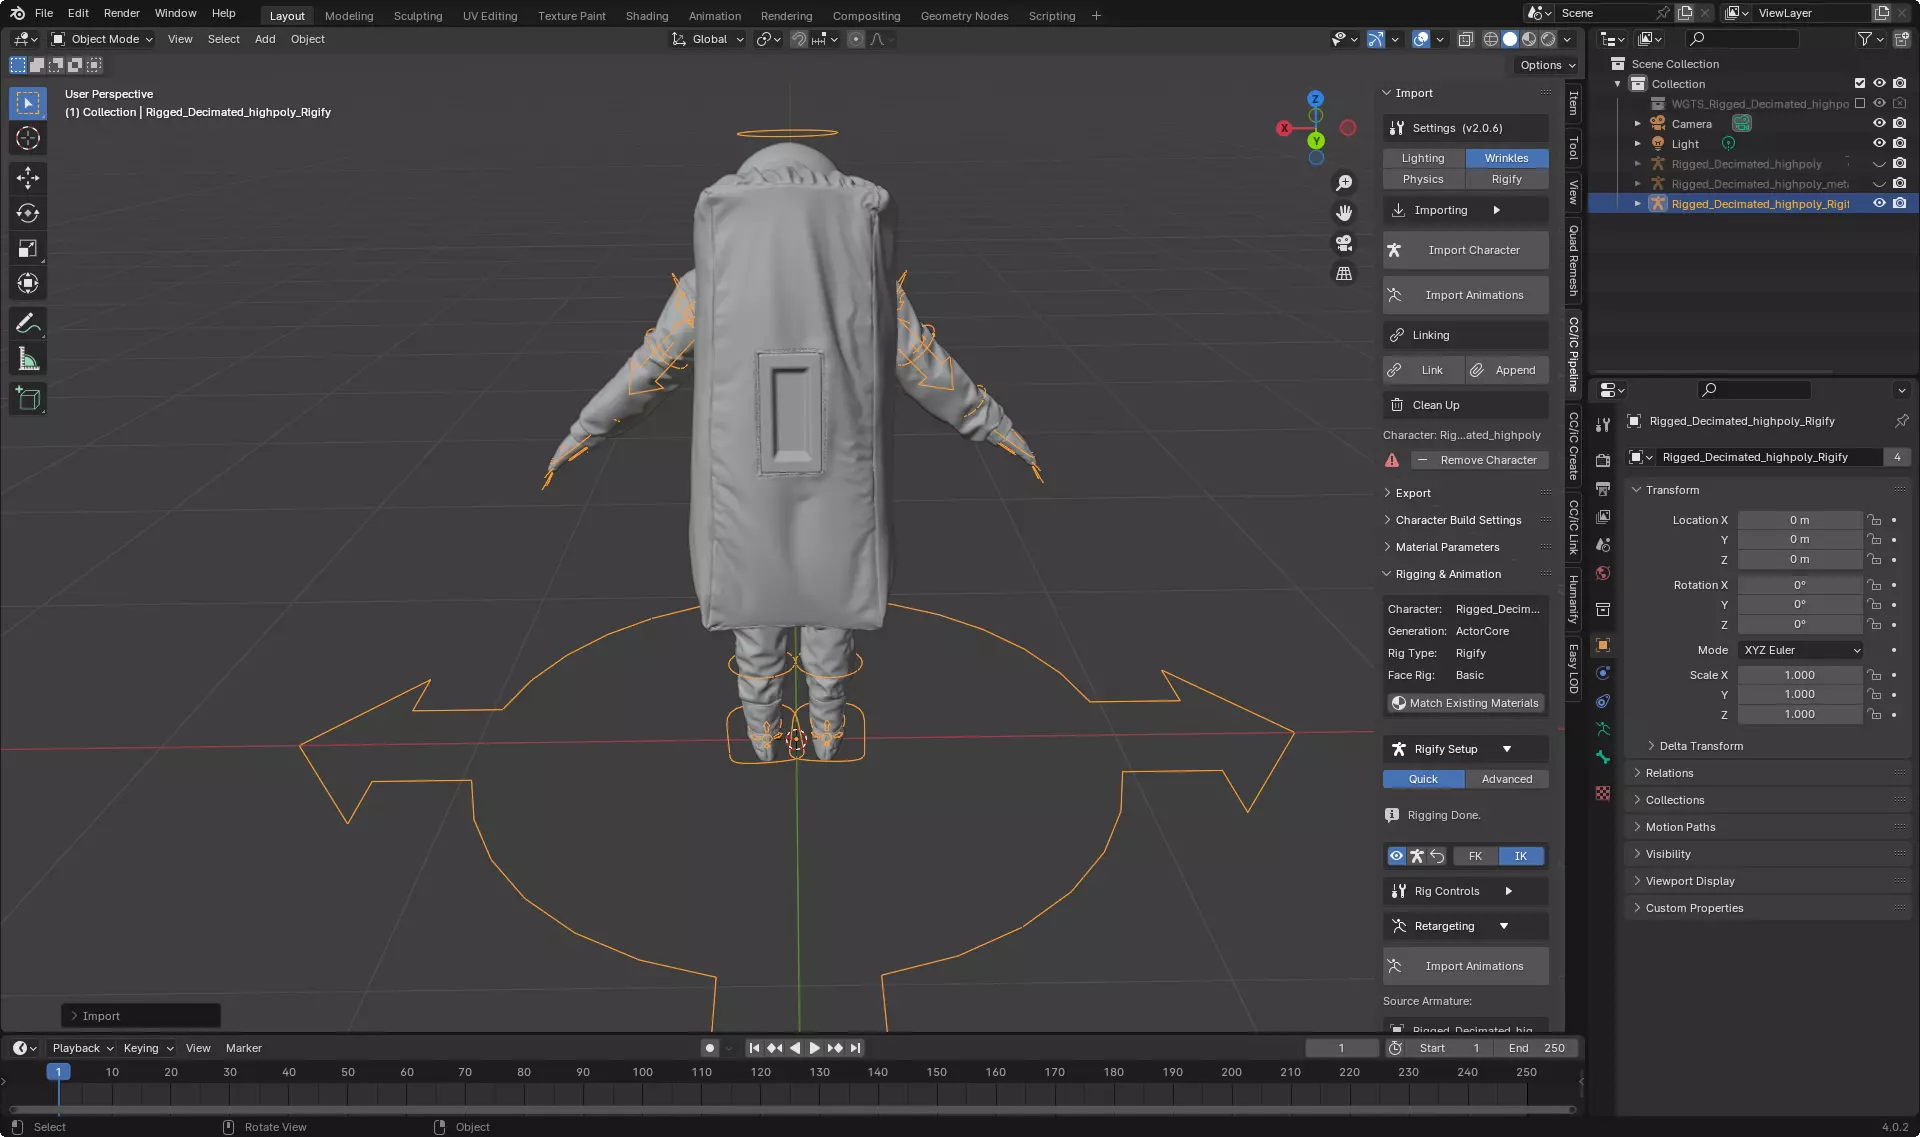Switch to Shading workspace tab
1920x1137 pixels.
tap(647, 16)
